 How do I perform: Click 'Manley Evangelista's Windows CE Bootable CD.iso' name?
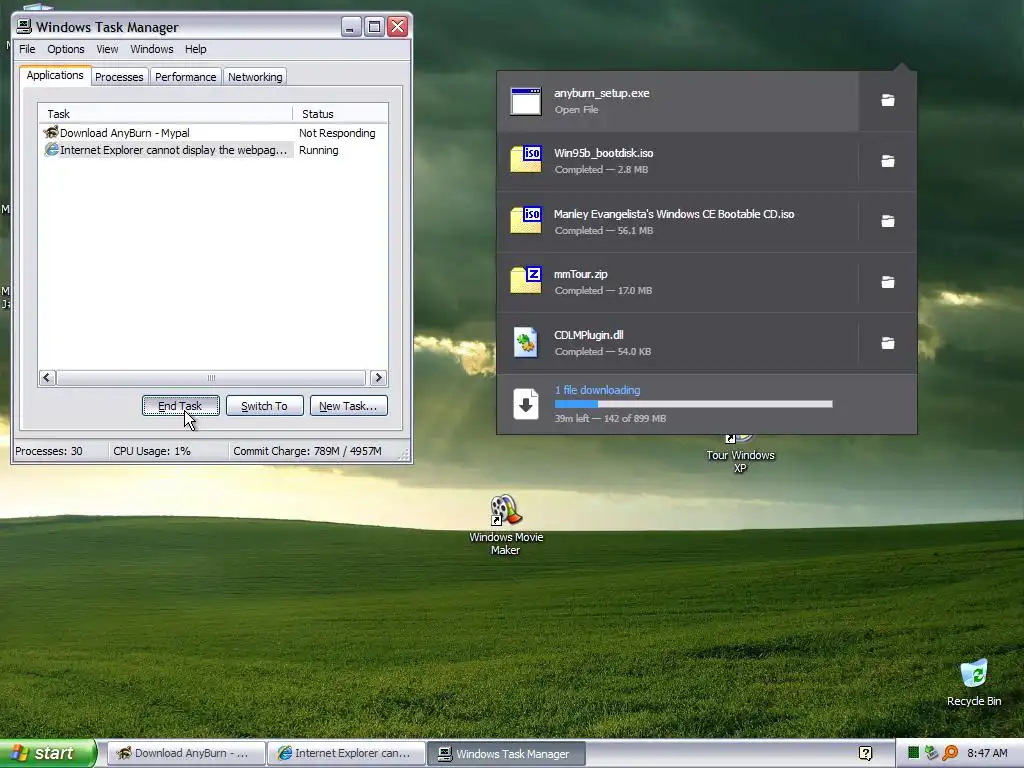674,214
